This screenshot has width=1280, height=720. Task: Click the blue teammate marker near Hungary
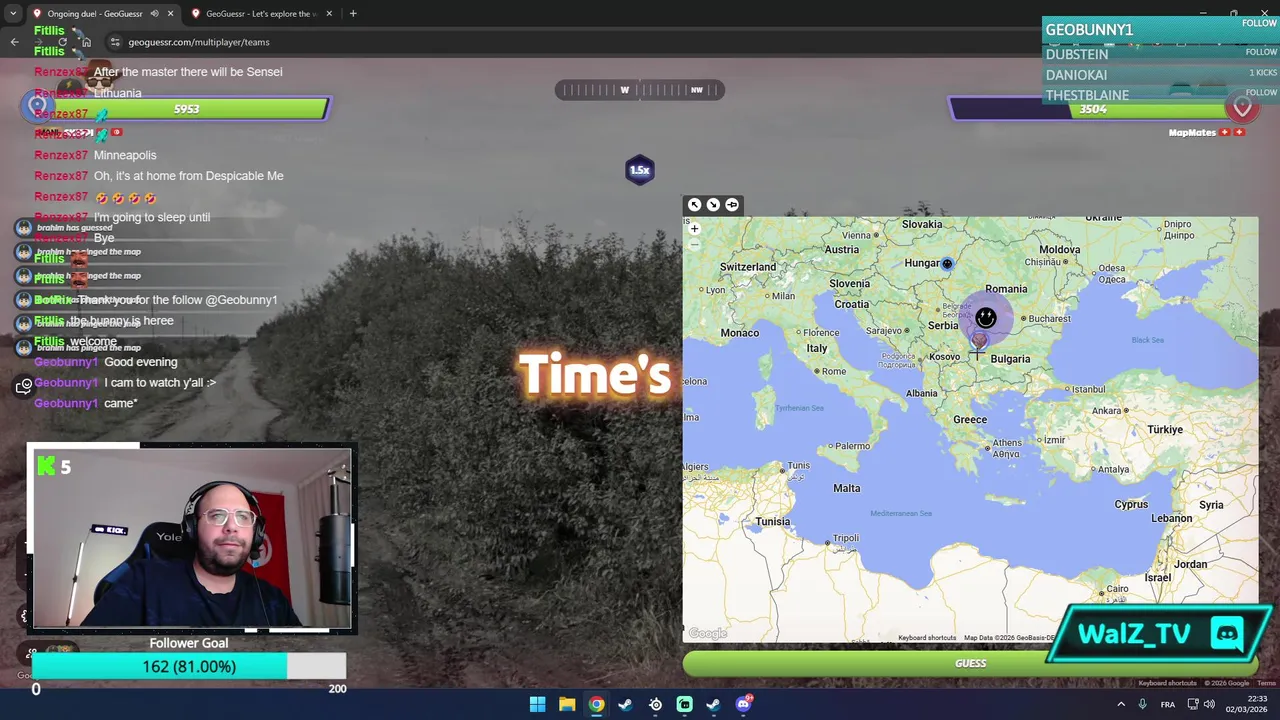pyautogui.click(x=947, y=264)
